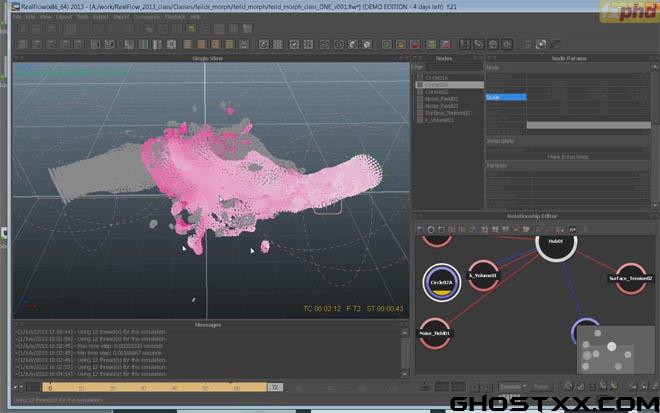Click the green square icon in main toolbar
The image size is (660, 413).
[386, 44]
